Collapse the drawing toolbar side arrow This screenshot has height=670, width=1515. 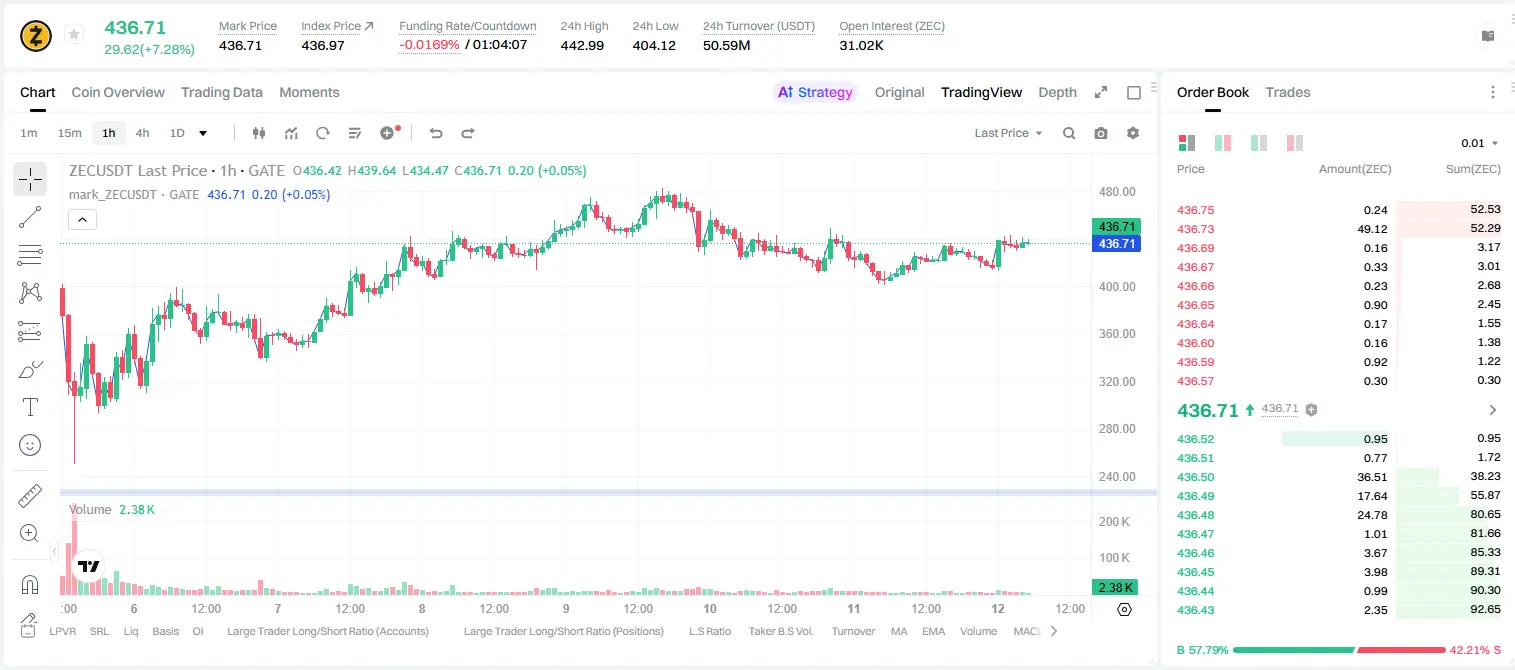point(55,551)
